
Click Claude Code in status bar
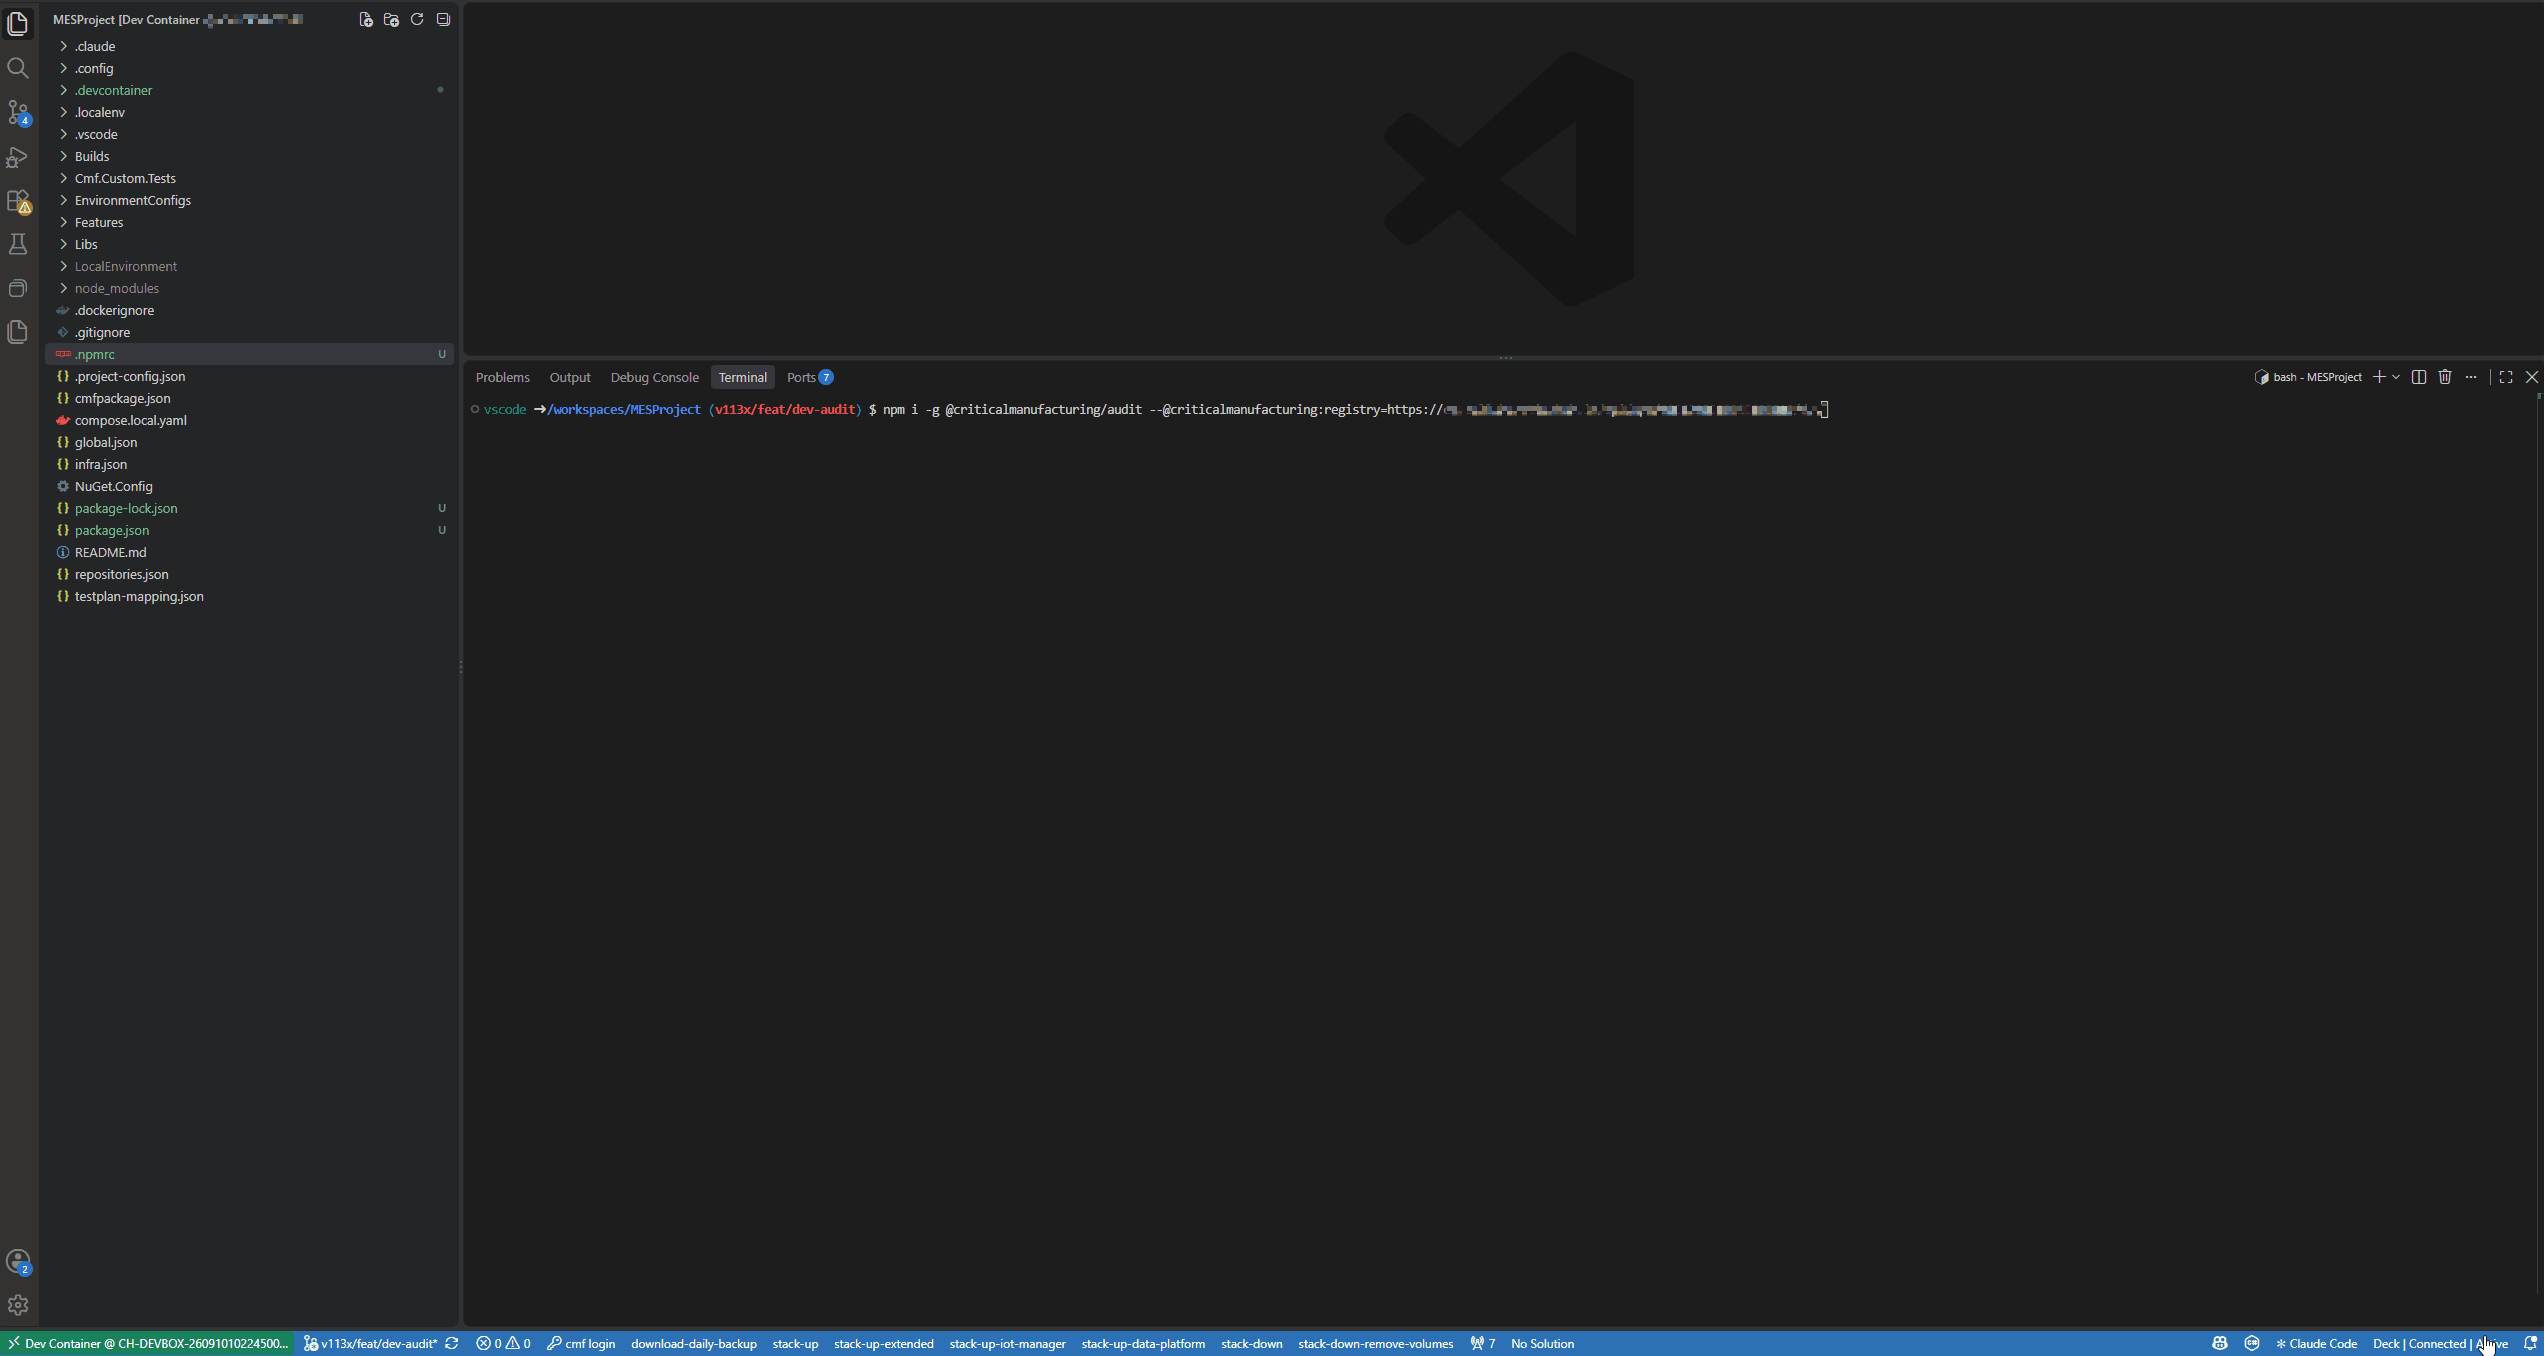pos(2316,1343)
